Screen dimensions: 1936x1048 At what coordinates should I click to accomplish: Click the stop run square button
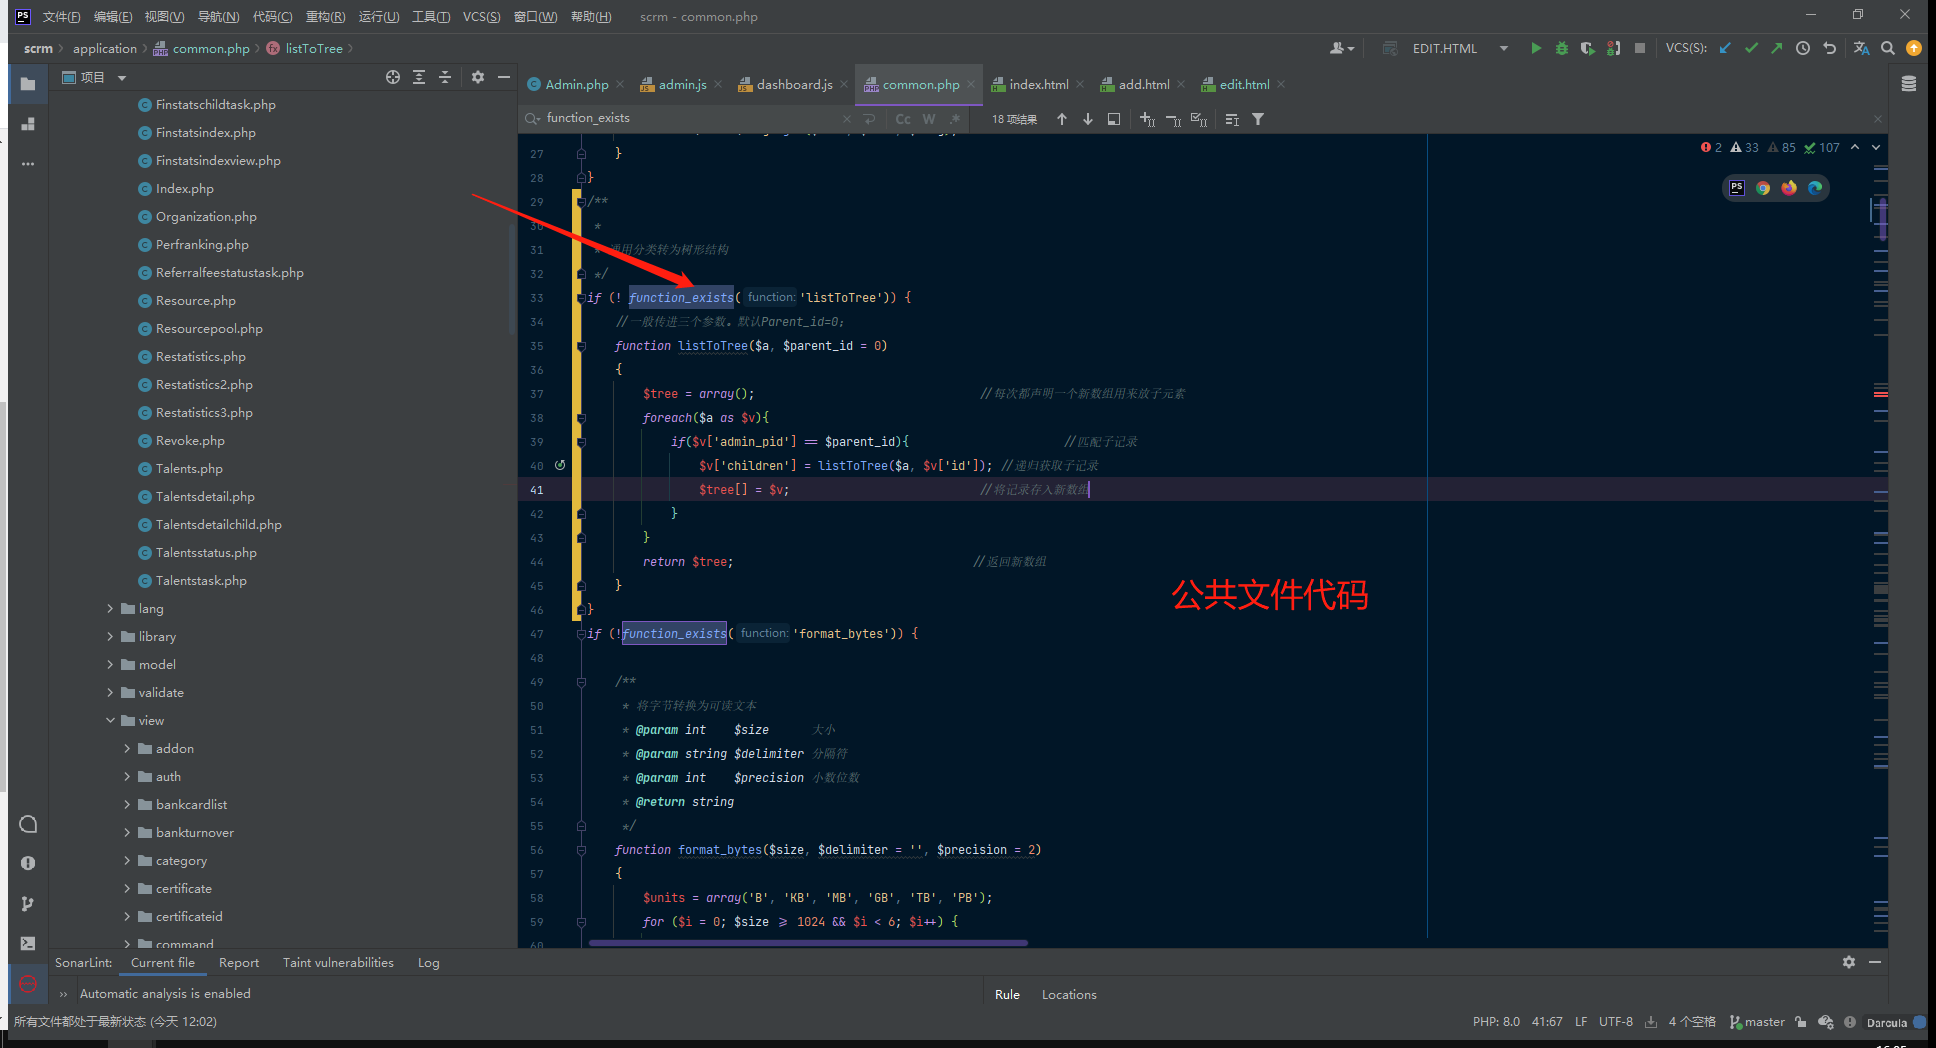tap(1640, 48)
